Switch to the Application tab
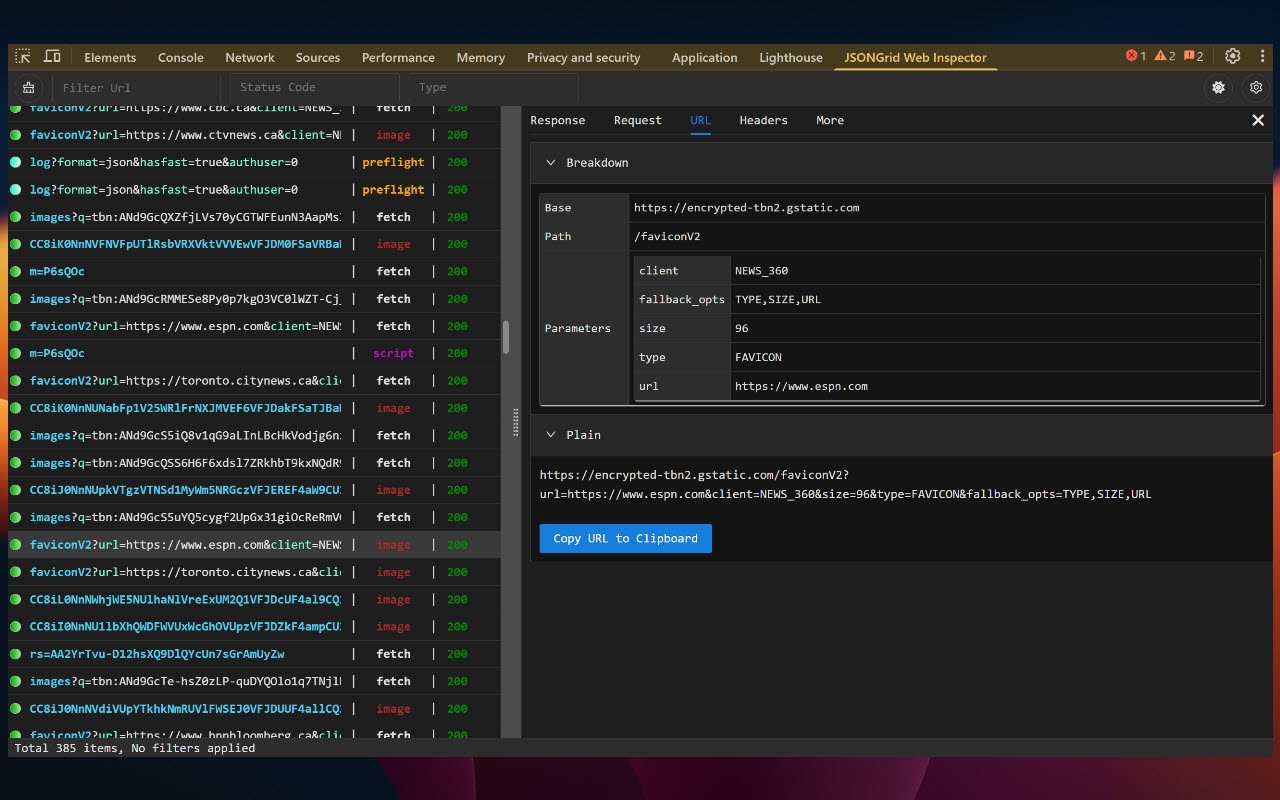Screen dimensions: 1280x800 (x=704, y=57)
